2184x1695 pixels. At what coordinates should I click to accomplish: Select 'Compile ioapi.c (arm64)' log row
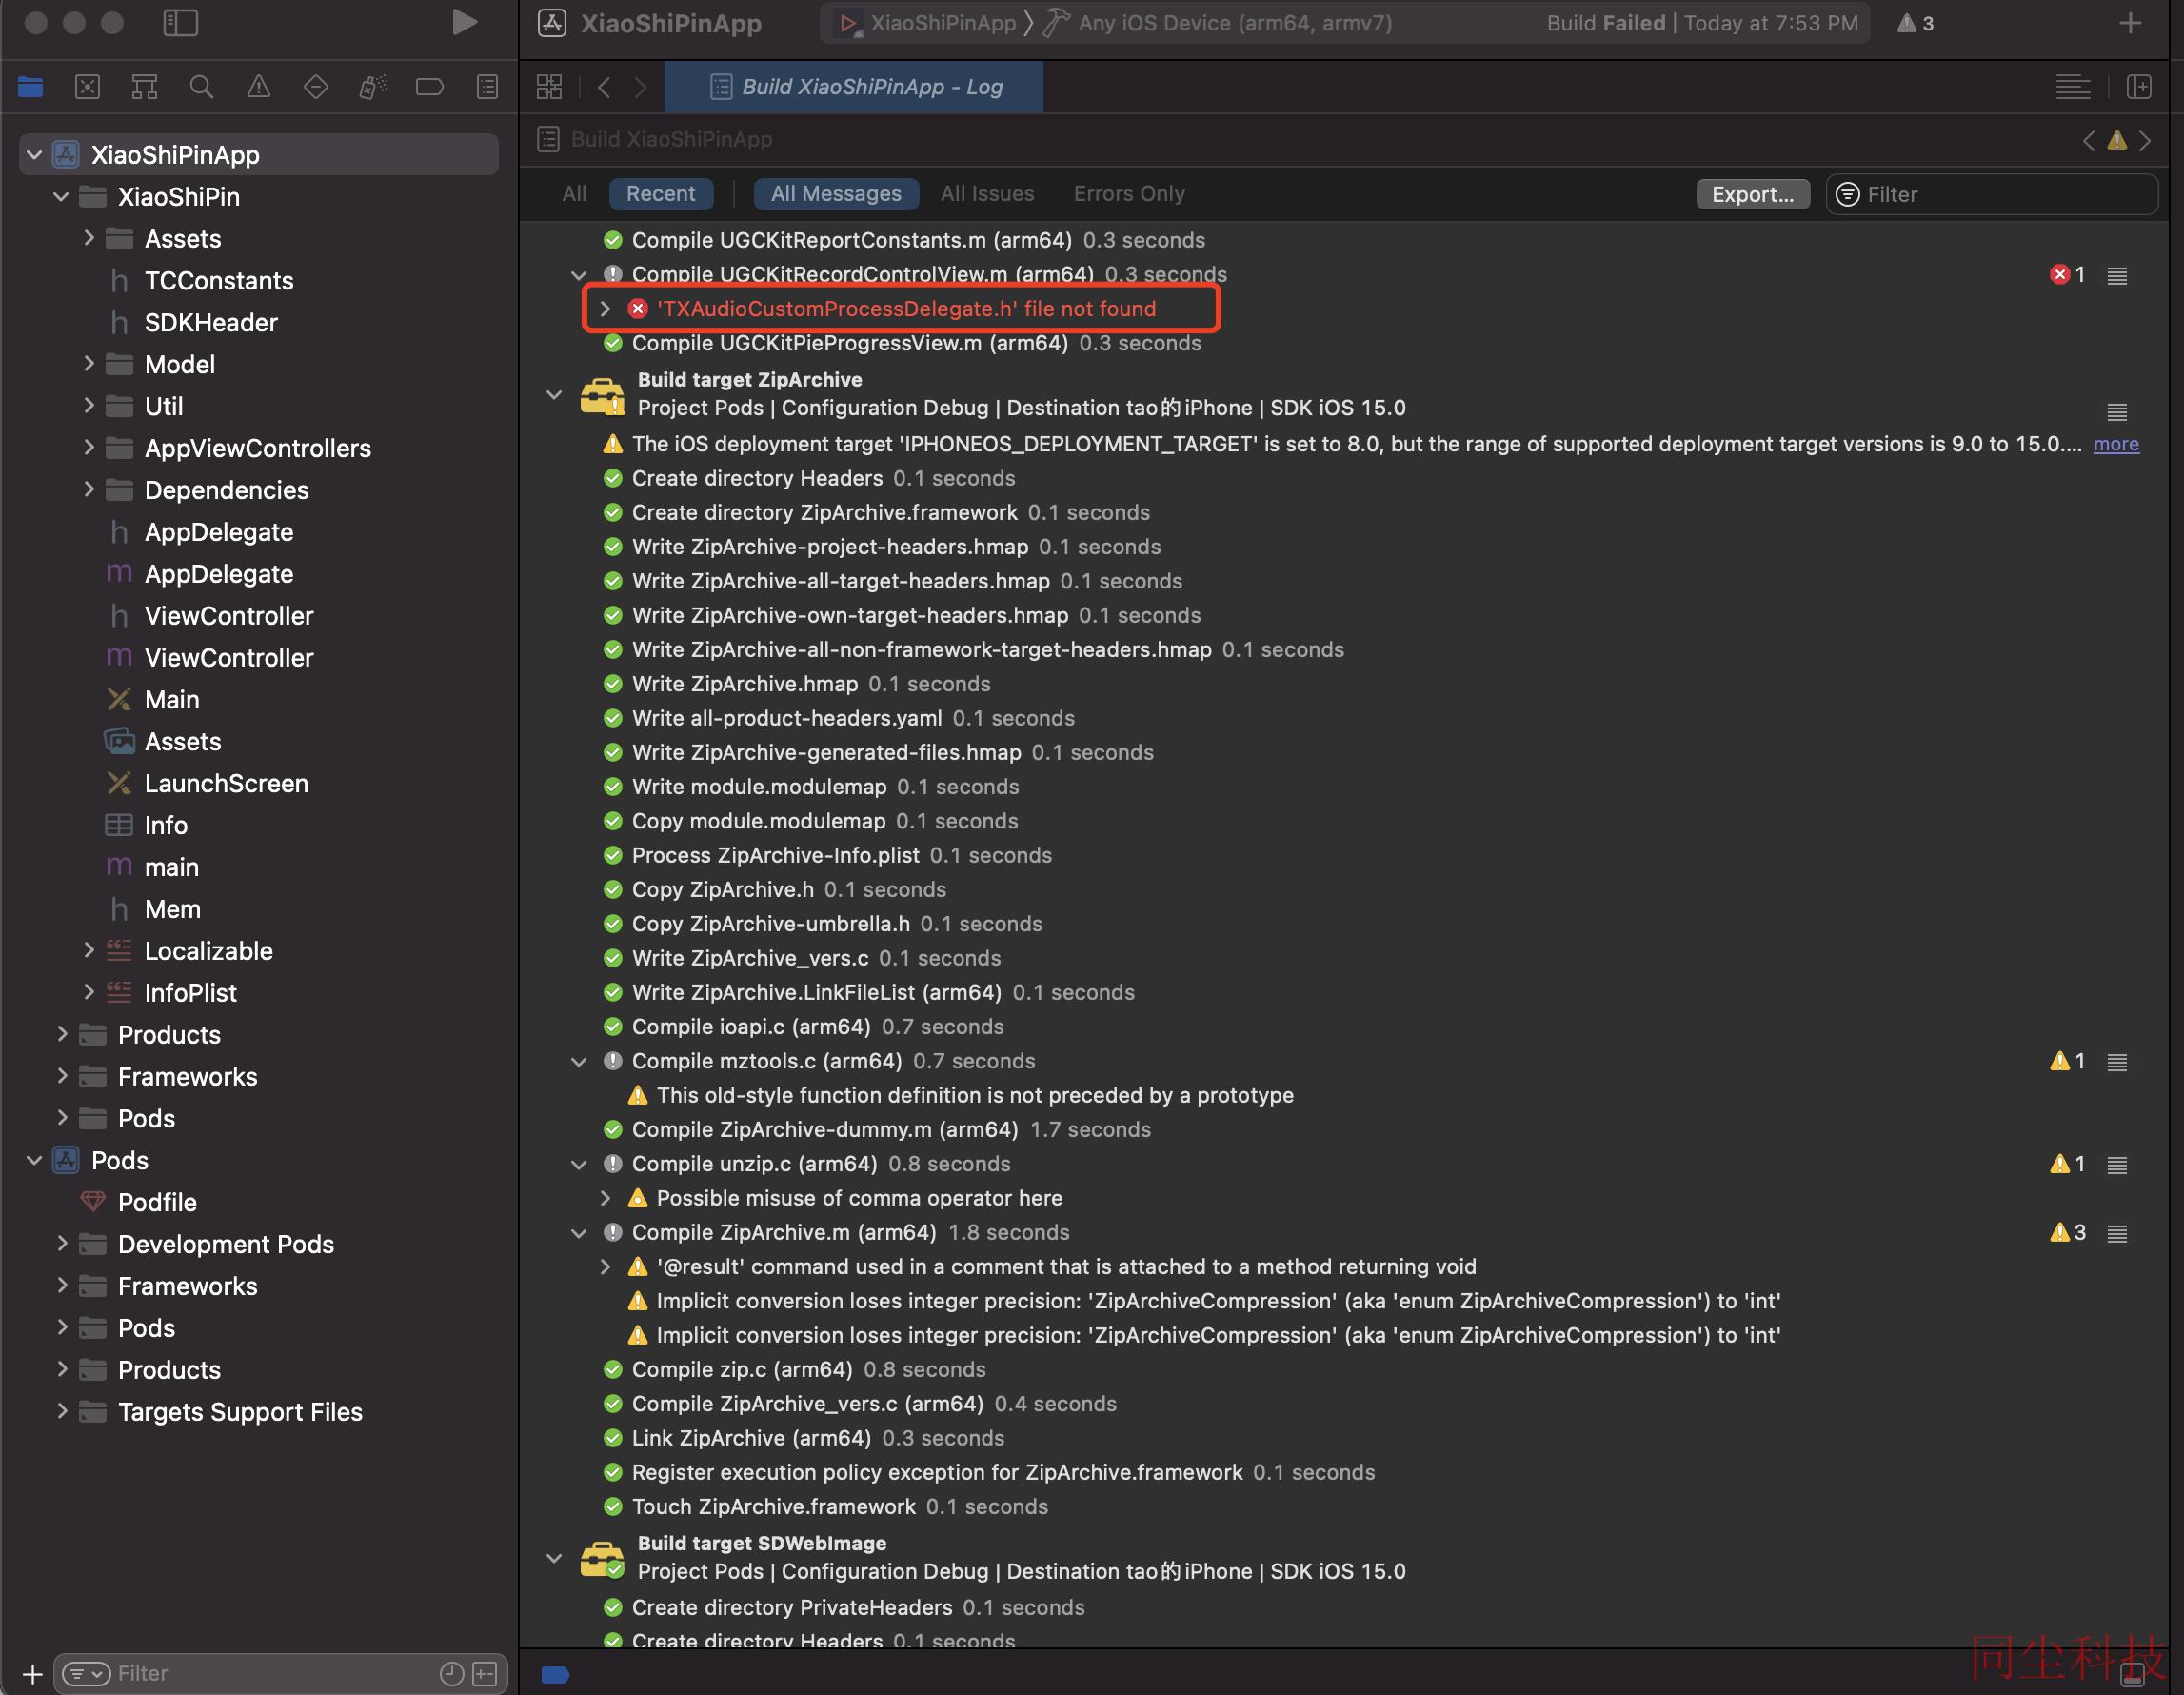817,1027
